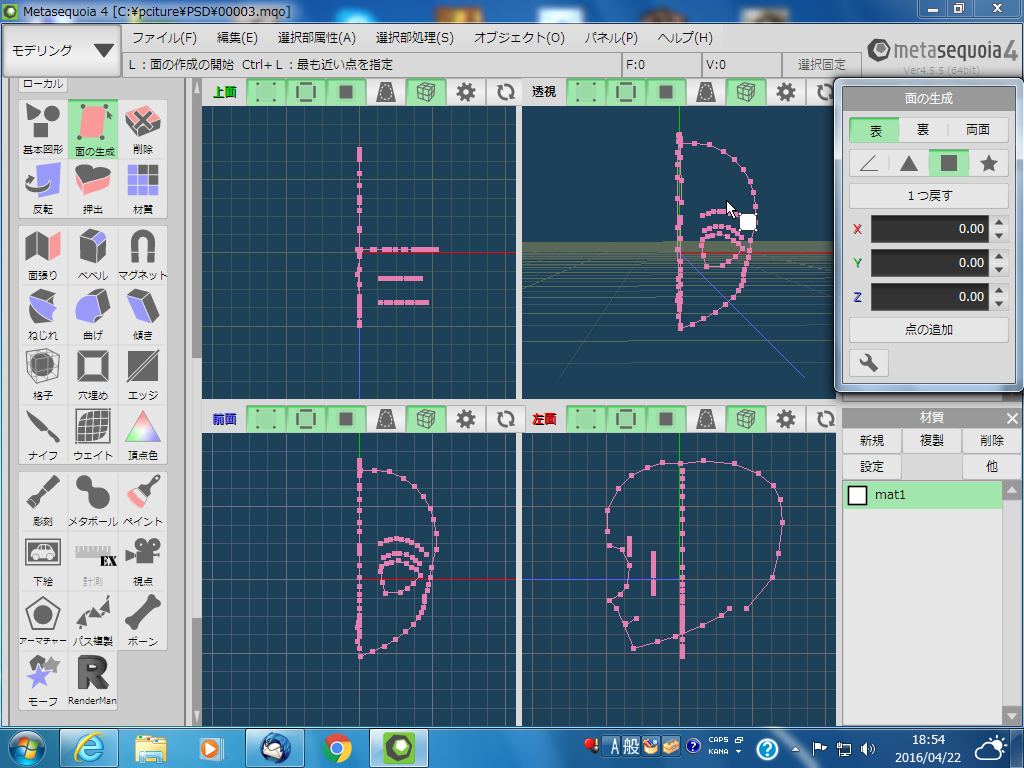Open the モデリング mode dropdown
Image resolution: width=1024 pixels, height=768 pixels.
pyautogui.click(x=62, y=50)
